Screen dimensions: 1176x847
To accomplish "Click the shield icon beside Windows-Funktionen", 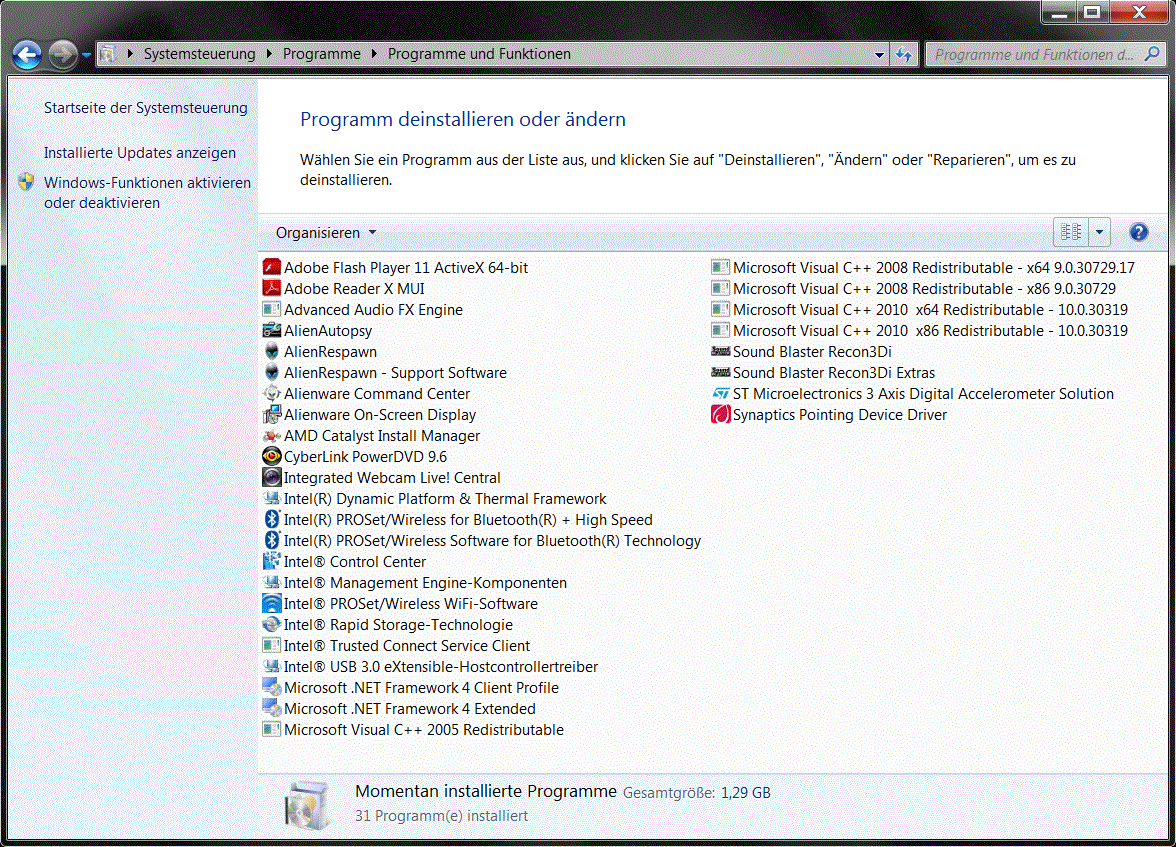I will click(26, 182).
